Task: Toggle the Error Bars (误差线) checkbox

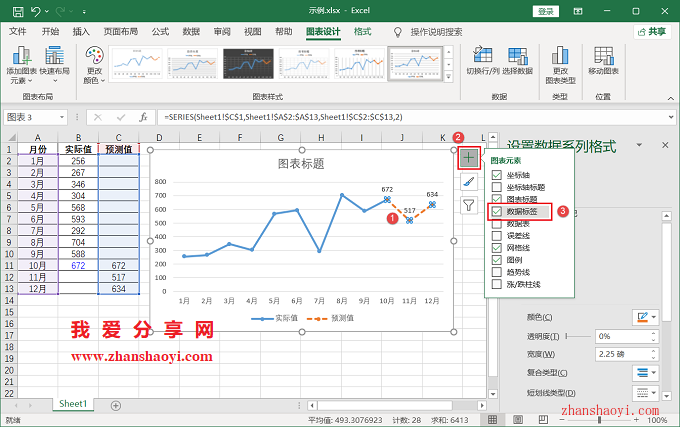Action: click(497, 236)
